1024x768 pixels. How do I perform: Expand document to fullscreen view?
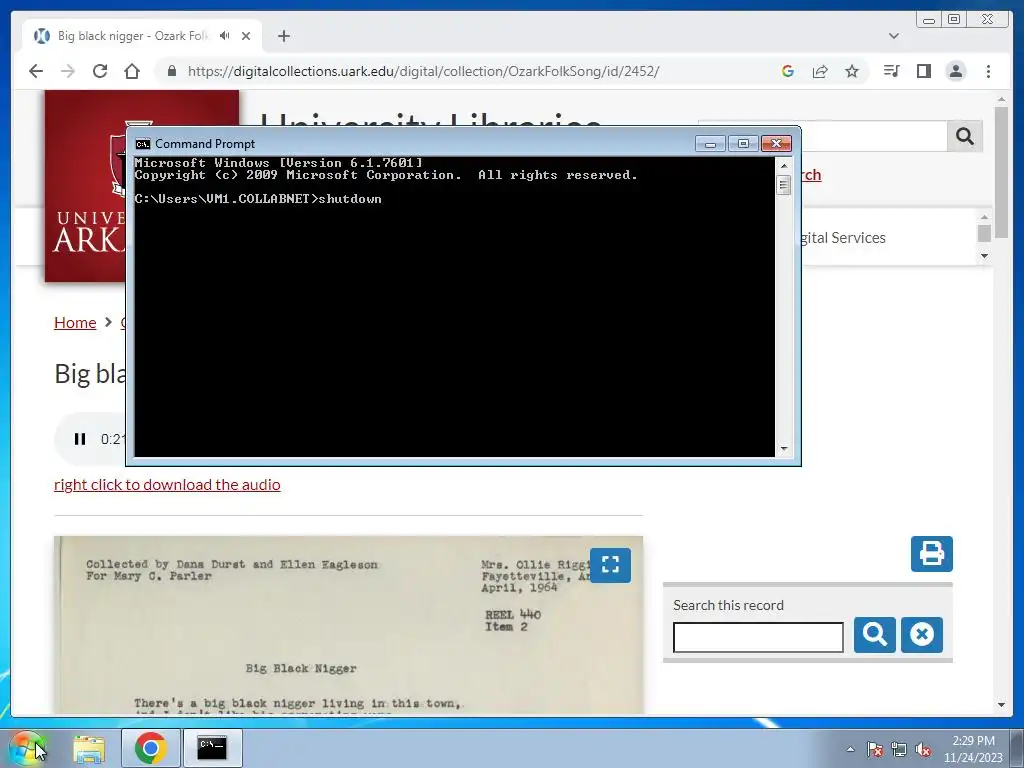pyautogui.click(x=610, y=565)
